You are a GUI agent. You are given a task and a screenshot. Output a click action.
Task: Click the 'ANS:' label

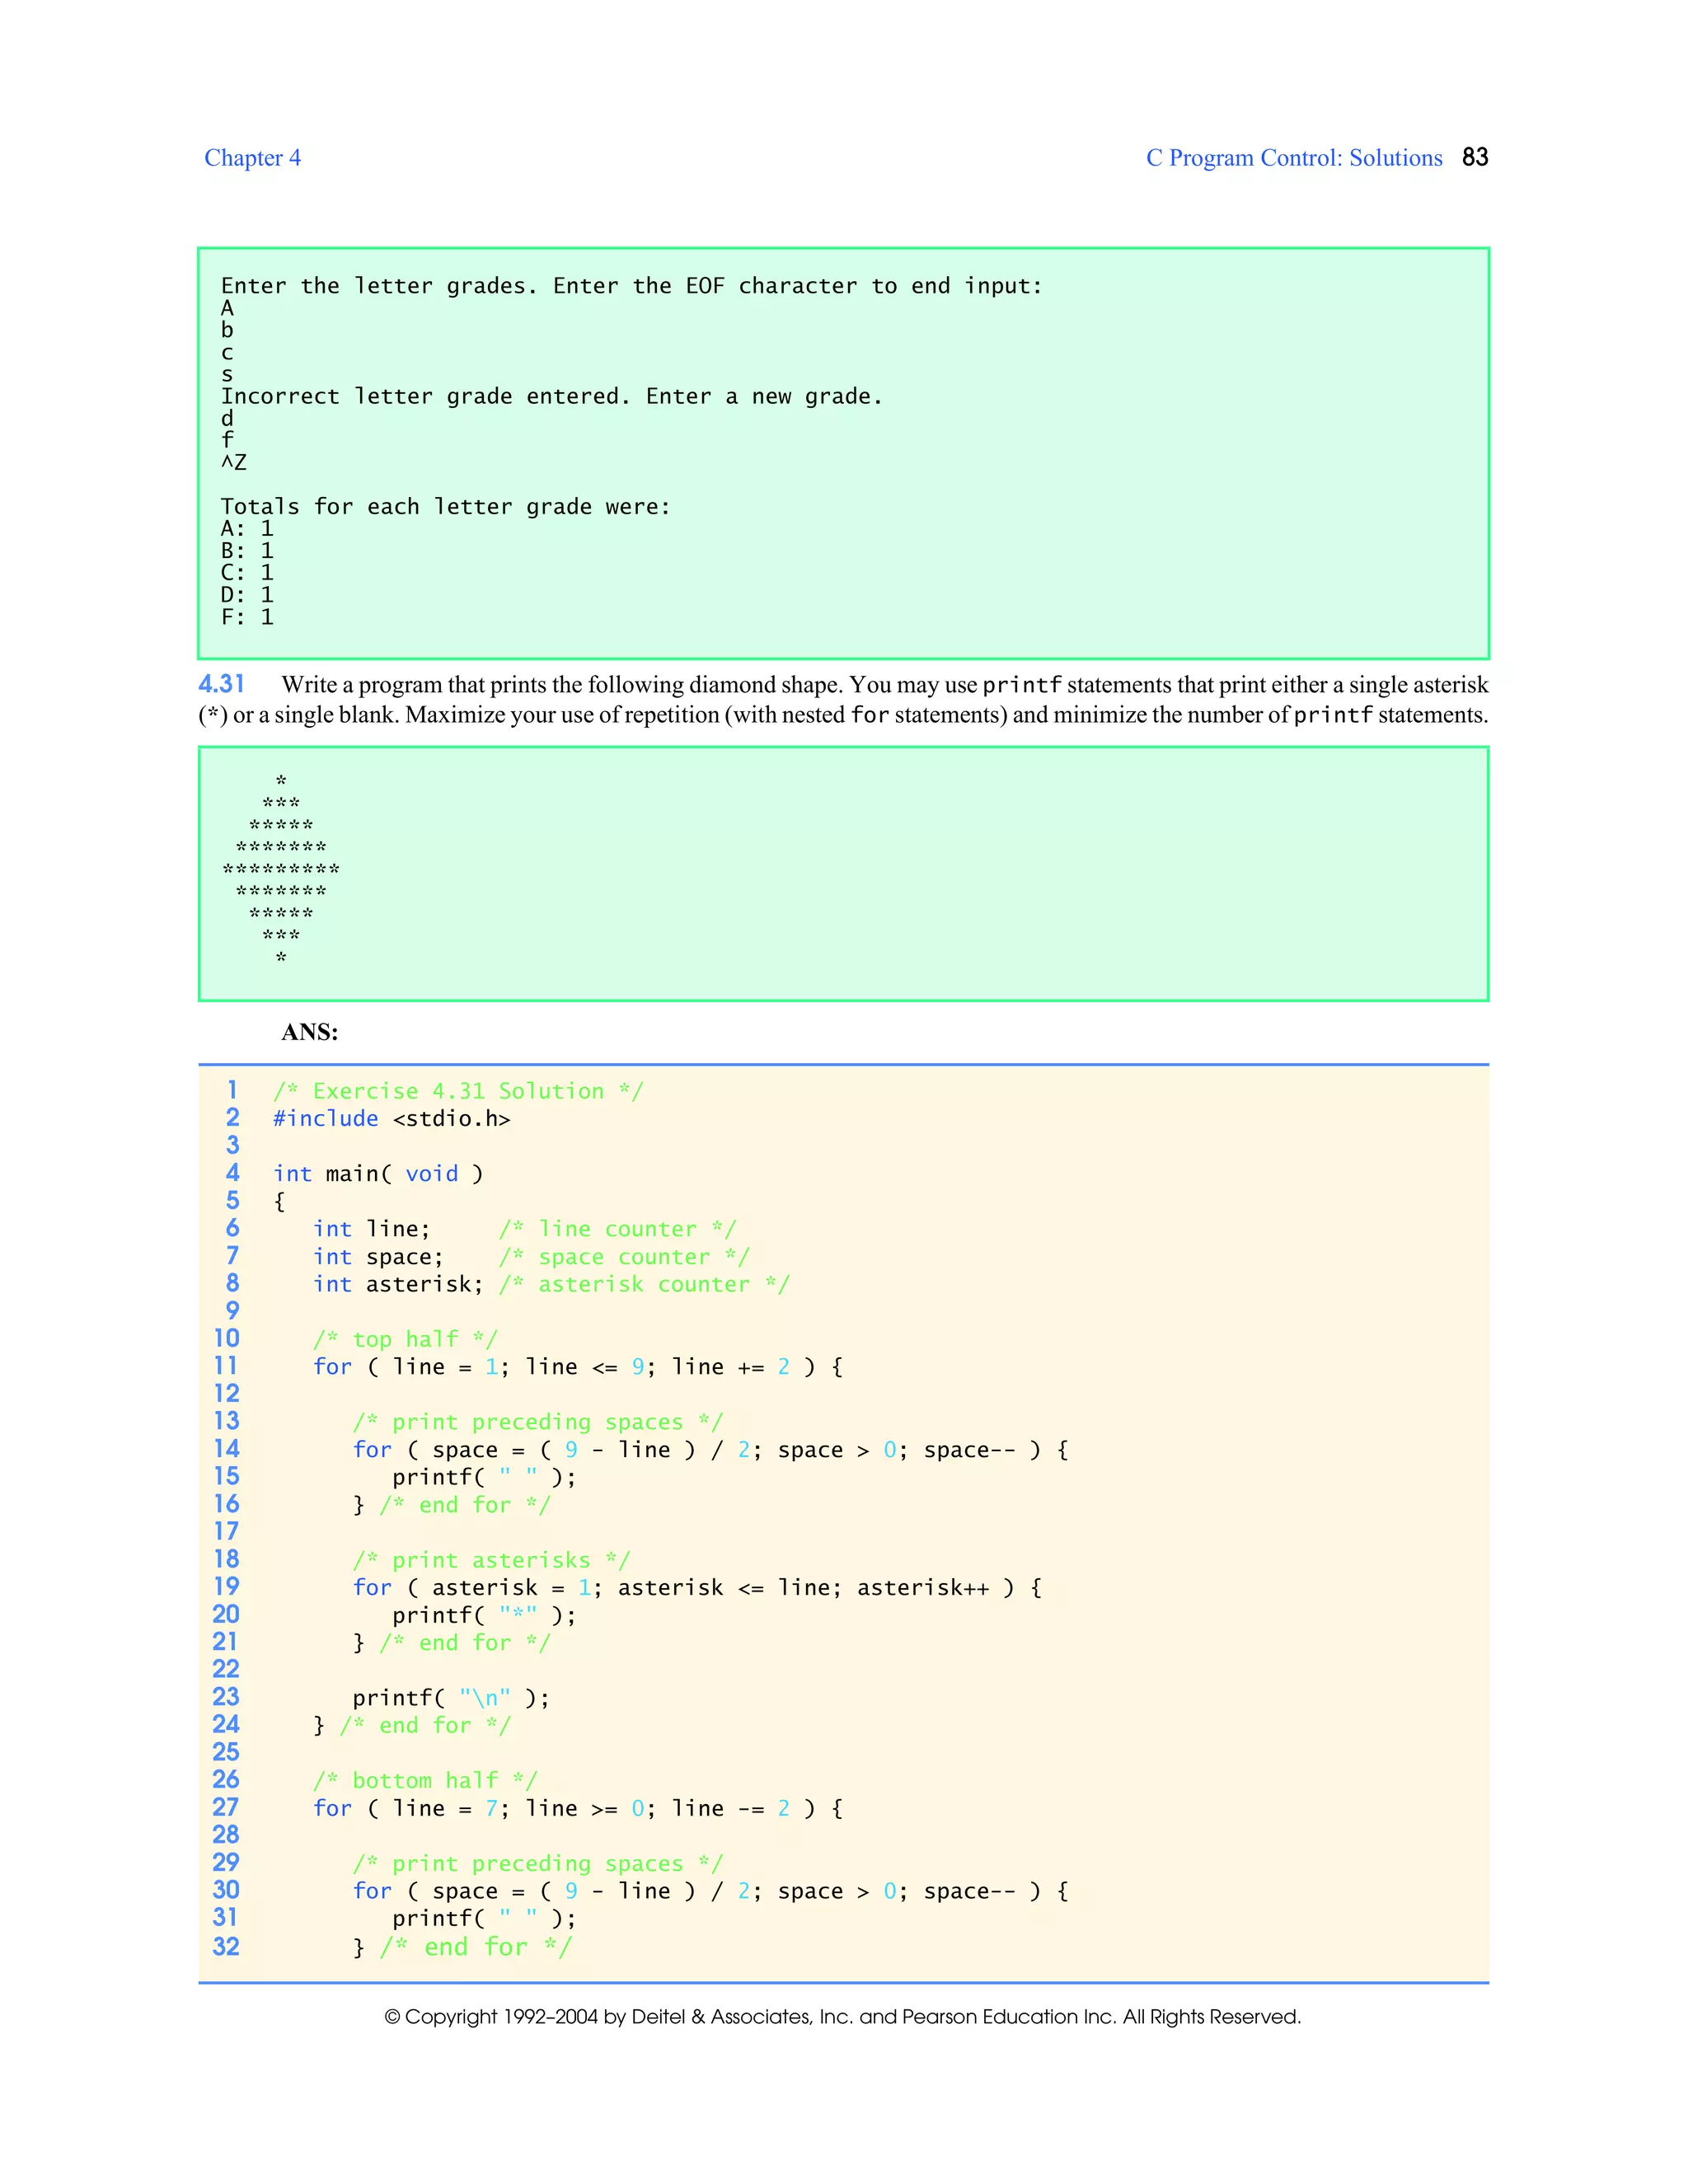pyautogui.click(x=310, y=1032)
